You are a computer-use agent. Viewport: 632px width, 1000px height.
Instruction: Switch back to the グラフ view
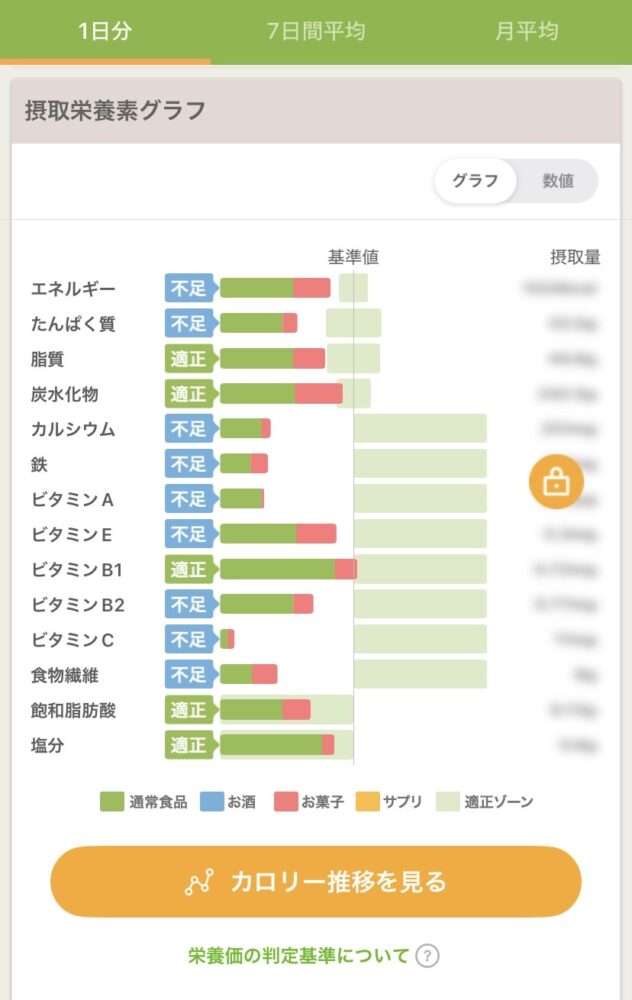tap(478, 181)
